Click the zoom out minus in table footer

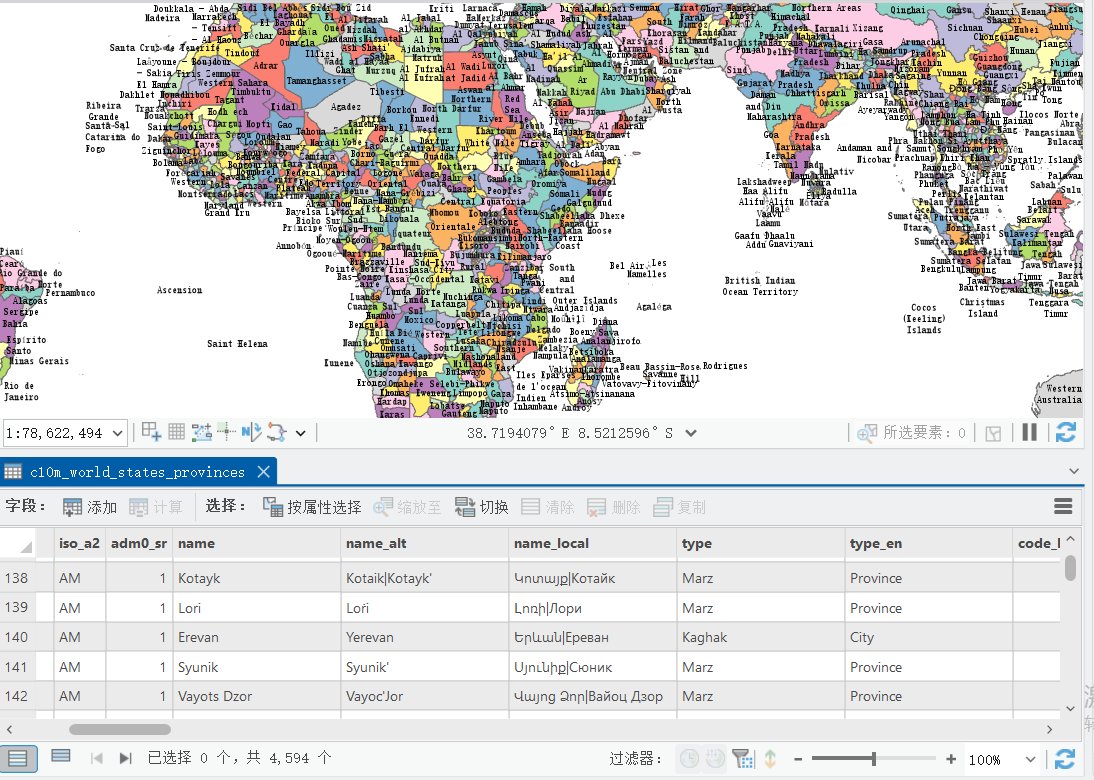click(798, 758)
